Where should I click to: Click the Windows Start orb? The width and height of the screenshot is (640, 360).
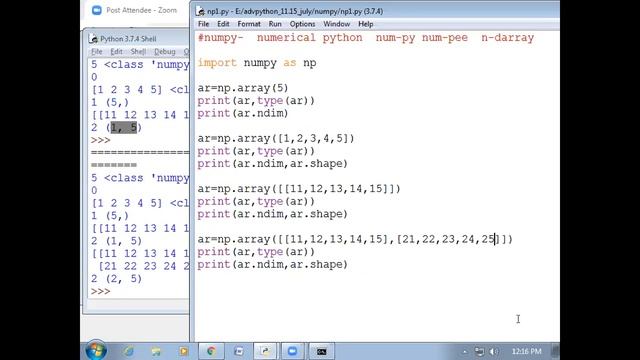pyautogui.click(x=96, y=351)
